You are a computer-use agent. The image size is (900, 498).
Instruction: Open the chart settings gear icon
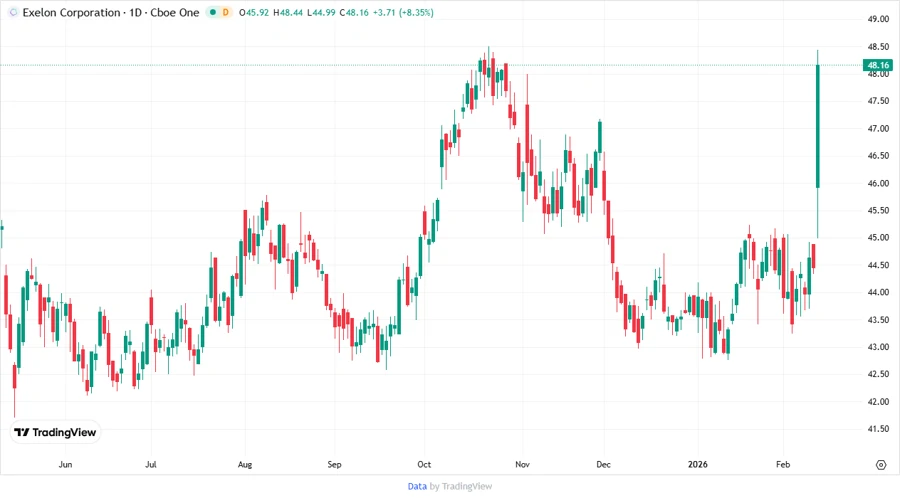point(881,465)
